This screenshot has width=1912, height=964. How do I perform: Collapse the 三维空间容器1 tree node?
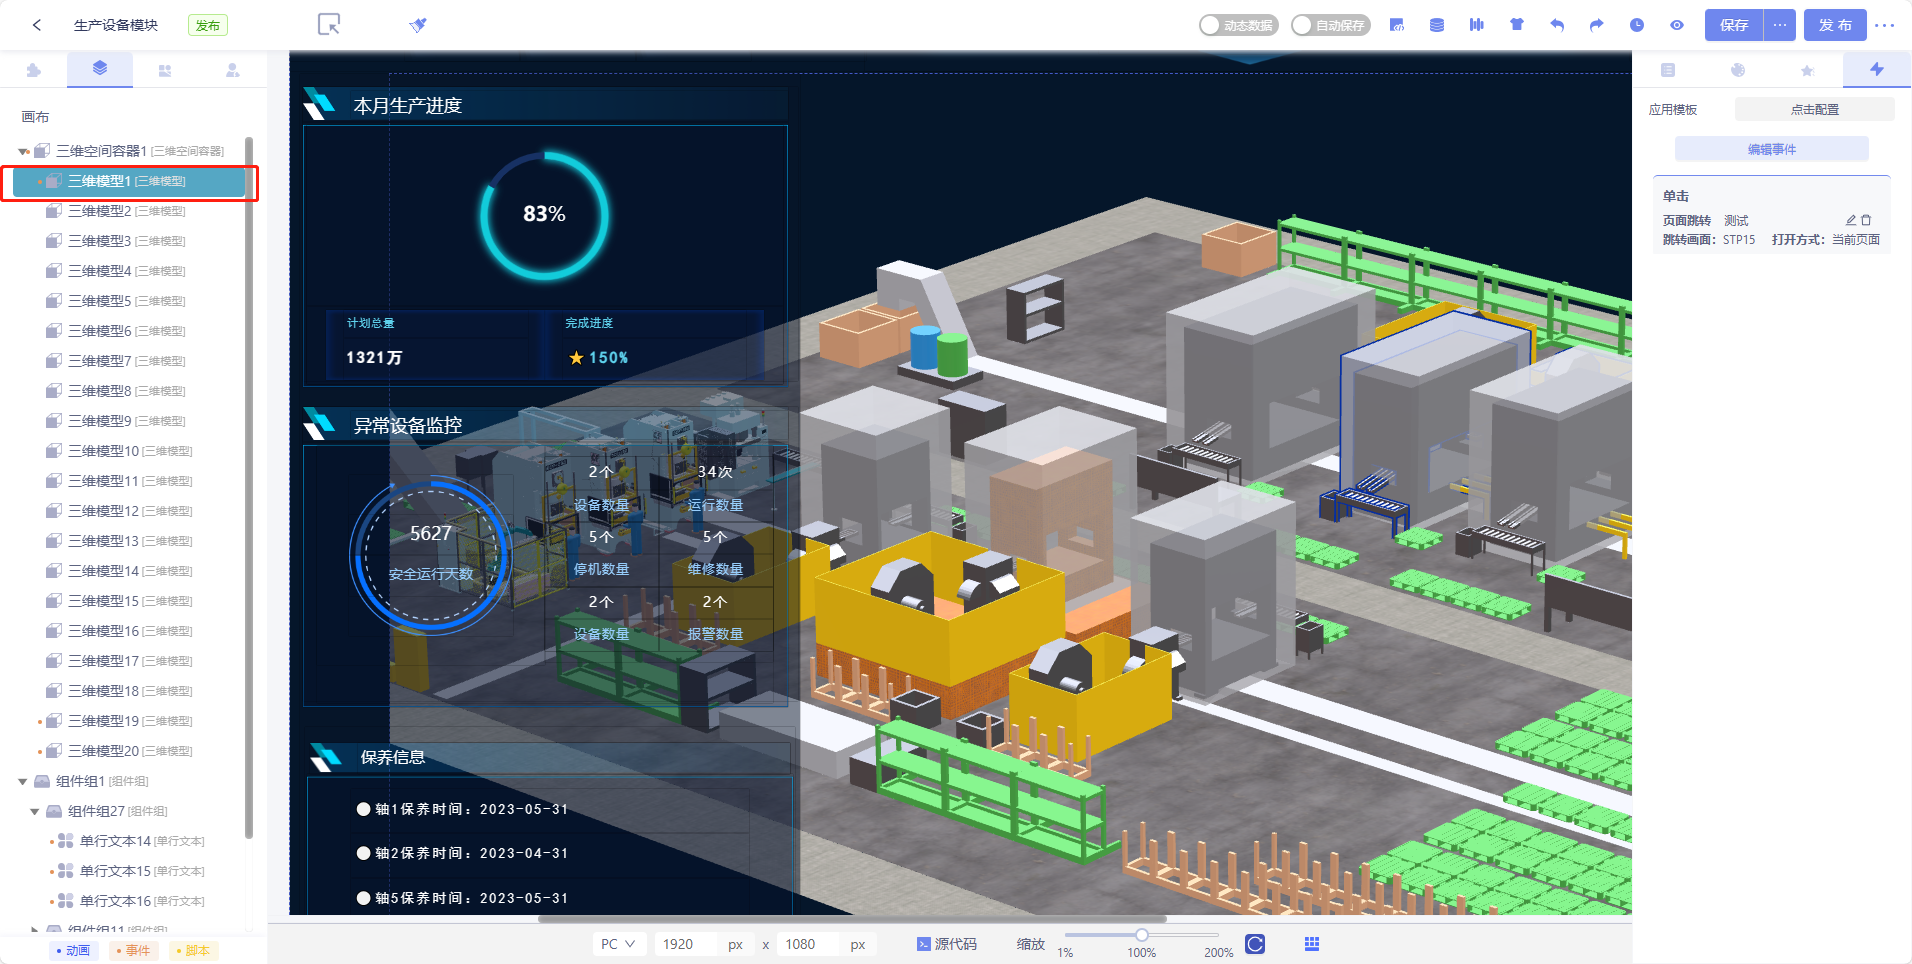pos(23,152)
